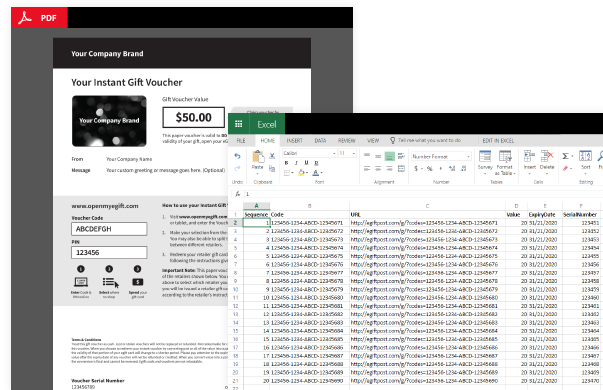Click the fx insert function icon
Screen dimensions: 603x390
(238, 194)
